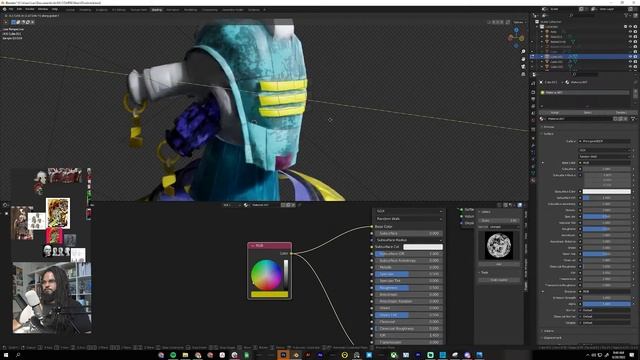The height and width of the screenshot is (360, 640).
Task: Click the viewport zoom magnifier icon
Action: 523,51
